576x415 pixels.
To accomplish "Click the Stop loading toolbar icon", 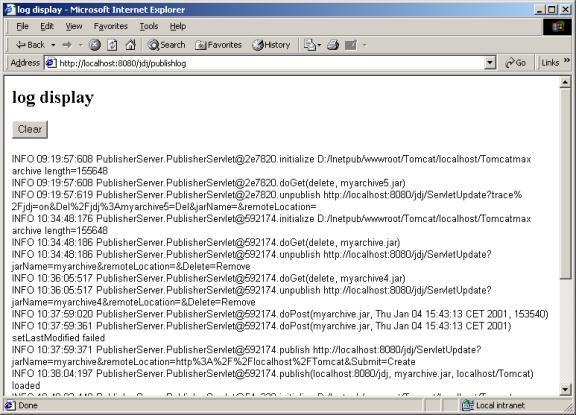I will (x=95, y=45).
